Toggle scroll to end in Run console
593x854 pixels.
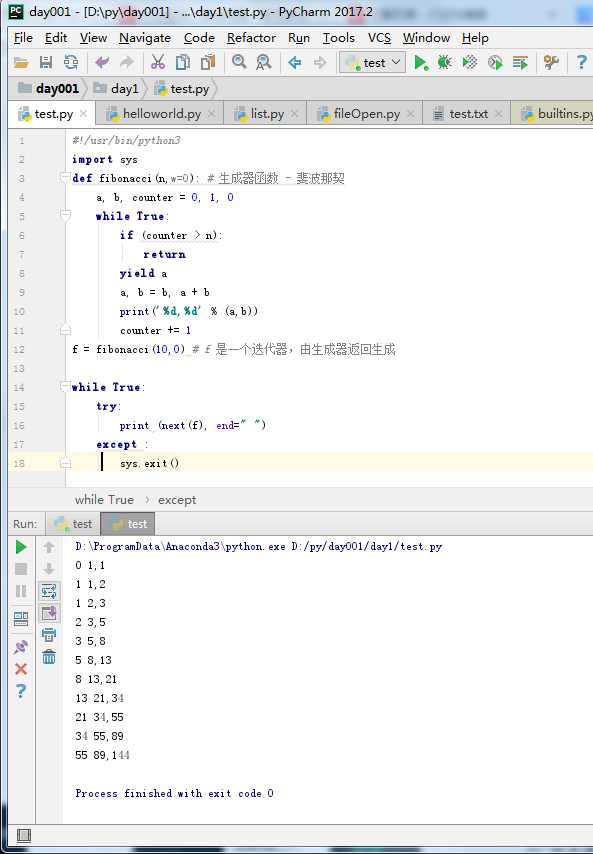pyautogui.click(x=48, y=613)
